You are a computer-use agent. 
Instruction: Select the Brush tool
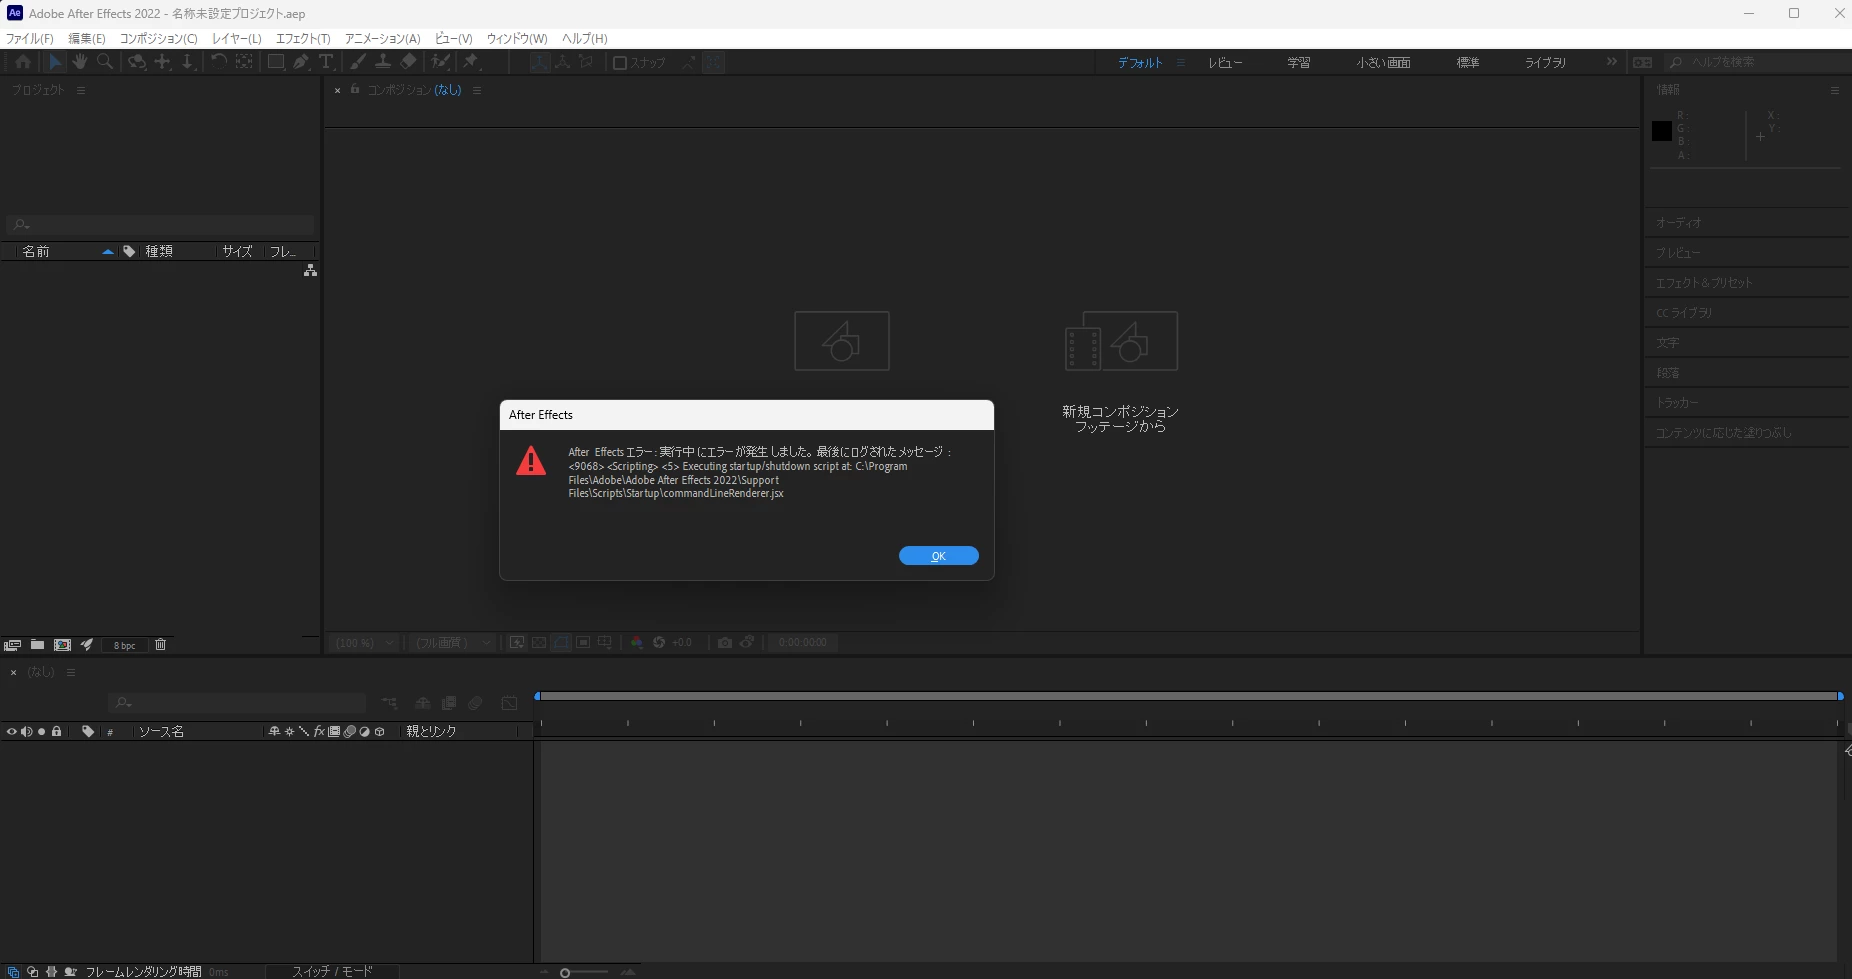click(358, 62)
